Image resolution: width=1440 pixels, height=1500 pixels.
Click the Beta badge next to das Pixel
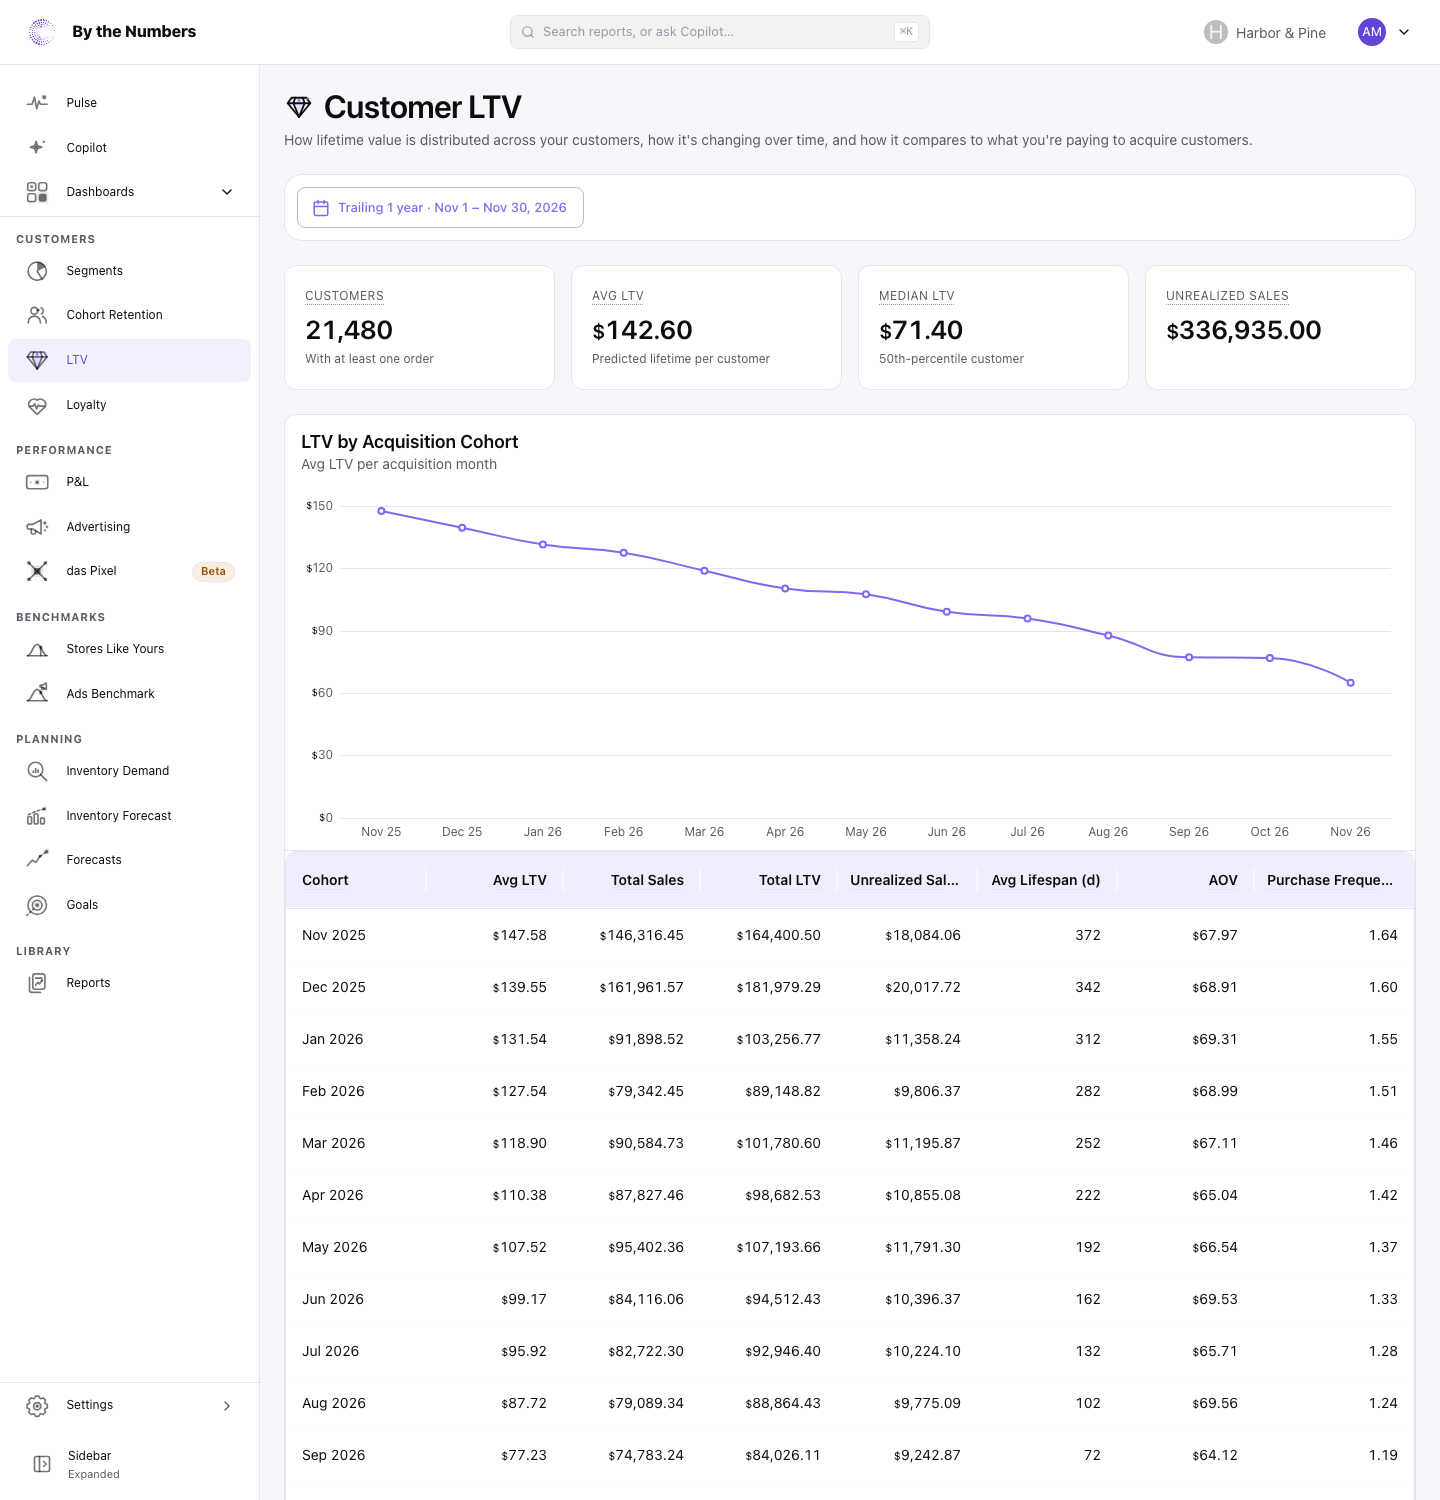click(213, 572)
